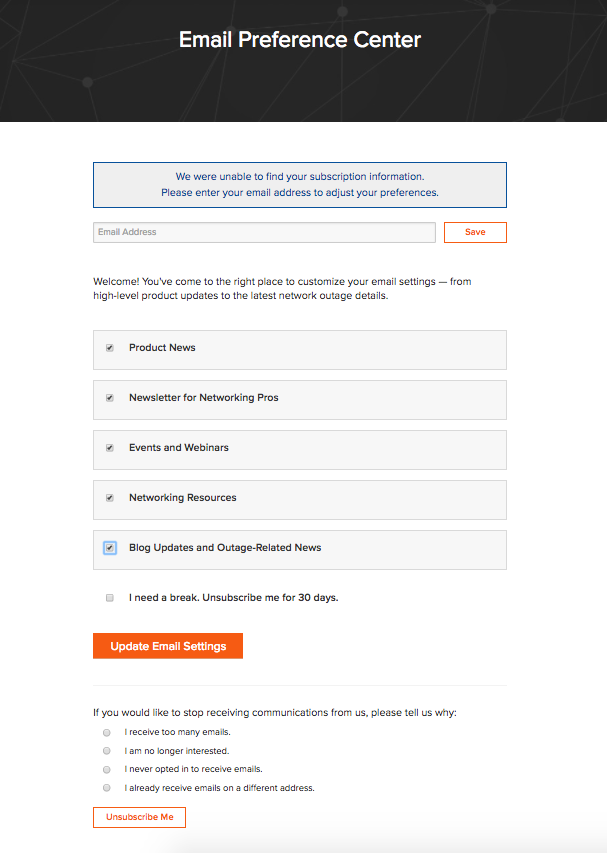The image size is (607, 853).
Task: Toggle the Networking Resources checkbox
Action: click(110, 498)
